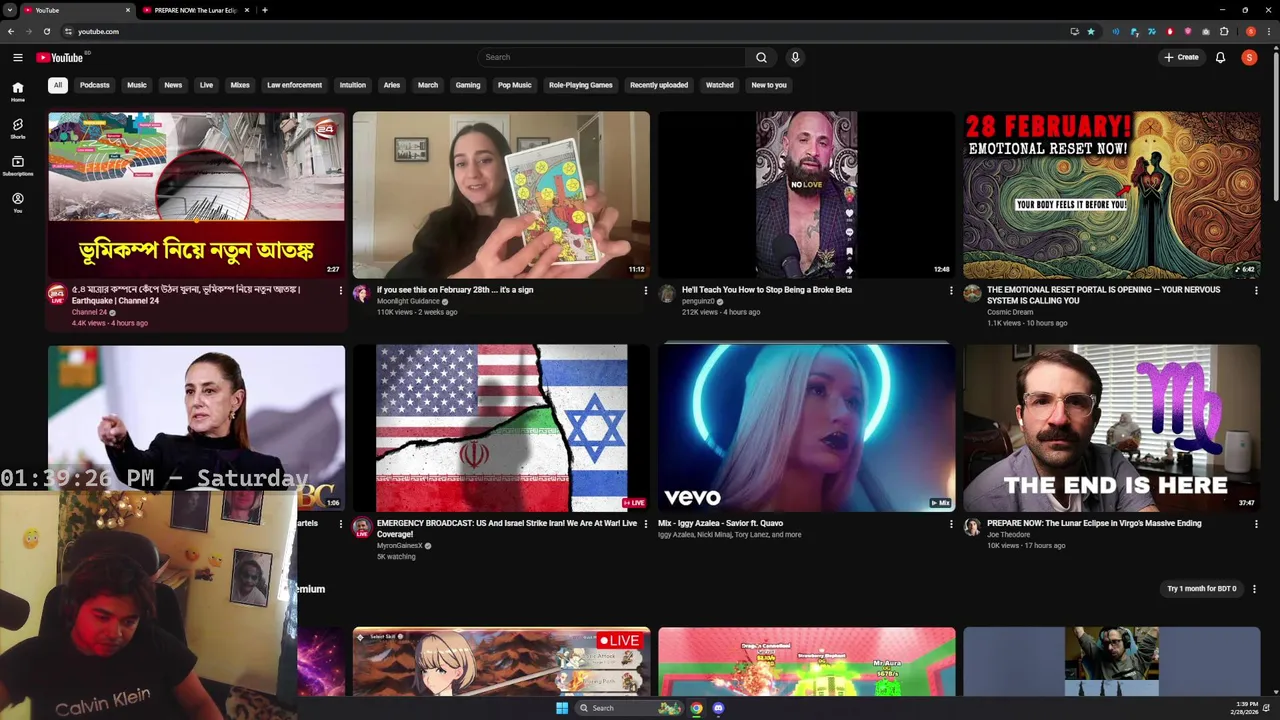Screen dimensions: 1280x720
Task: Switch to PREPARE NOW Lunar Eclipse tab
Action: pos(196,10)
